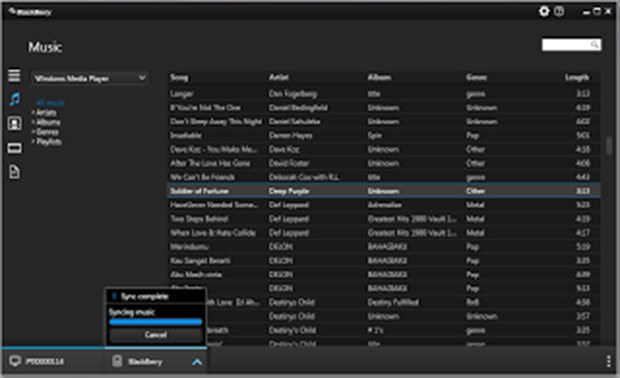Click the BlackBerry device icon in bottom bar
Screen dimensions: 620x378
(x=117, y=361)
